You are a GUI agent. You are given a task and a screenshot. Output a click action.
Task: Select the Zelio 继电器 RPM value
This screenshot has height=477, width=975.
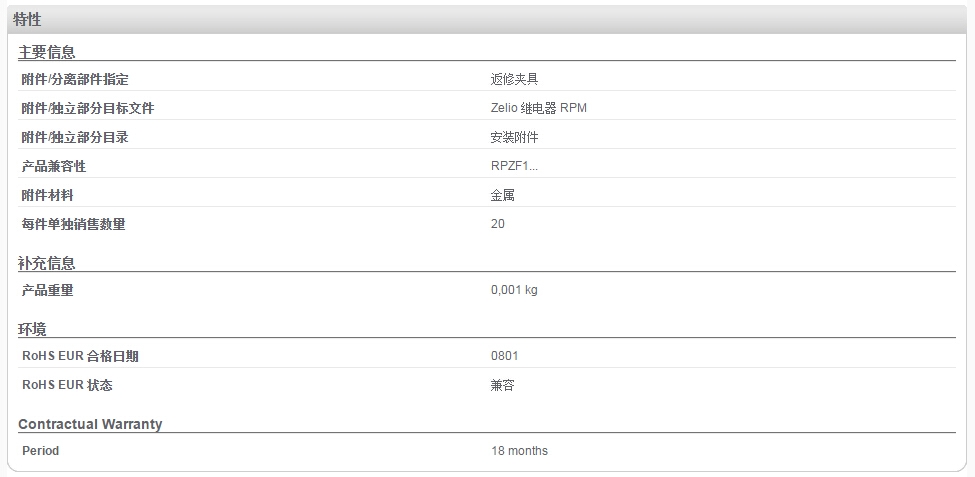538,108
